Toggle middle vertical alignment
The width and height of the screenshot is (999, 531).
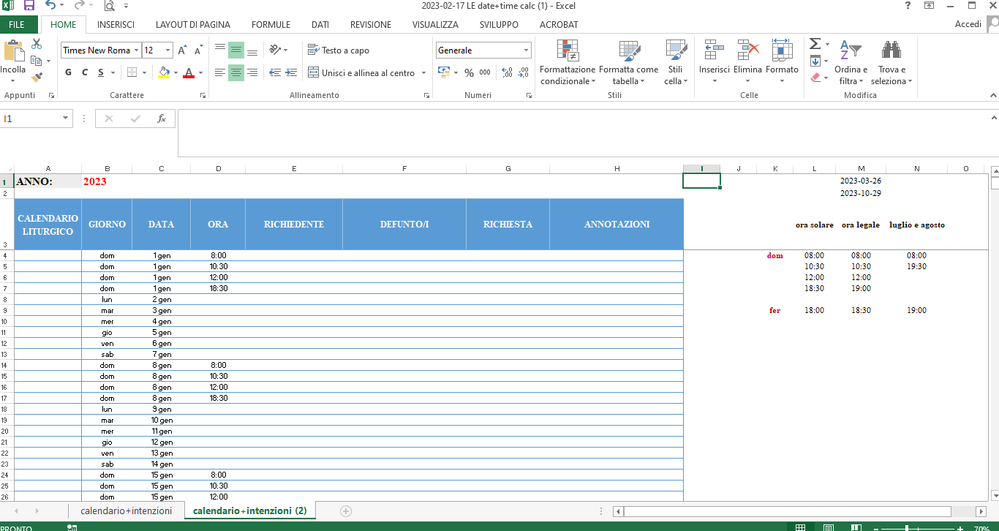point(236,50)
